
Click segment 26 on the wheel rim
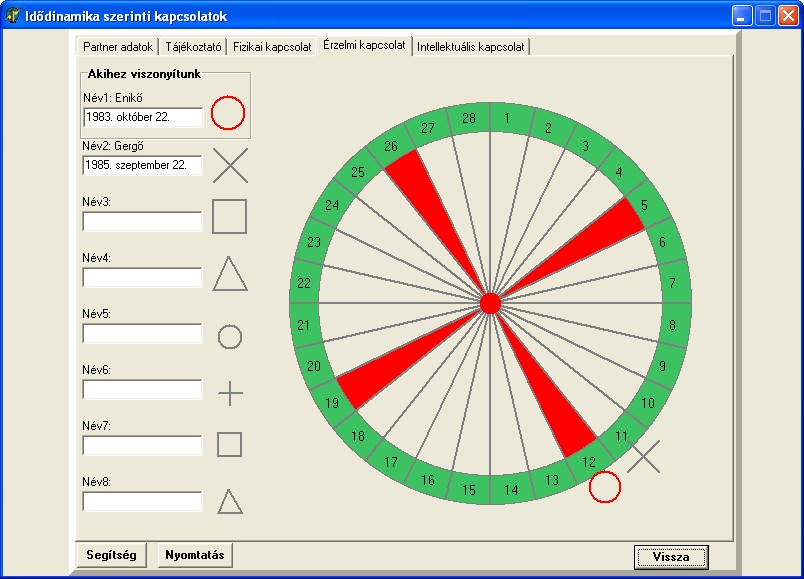391,147
